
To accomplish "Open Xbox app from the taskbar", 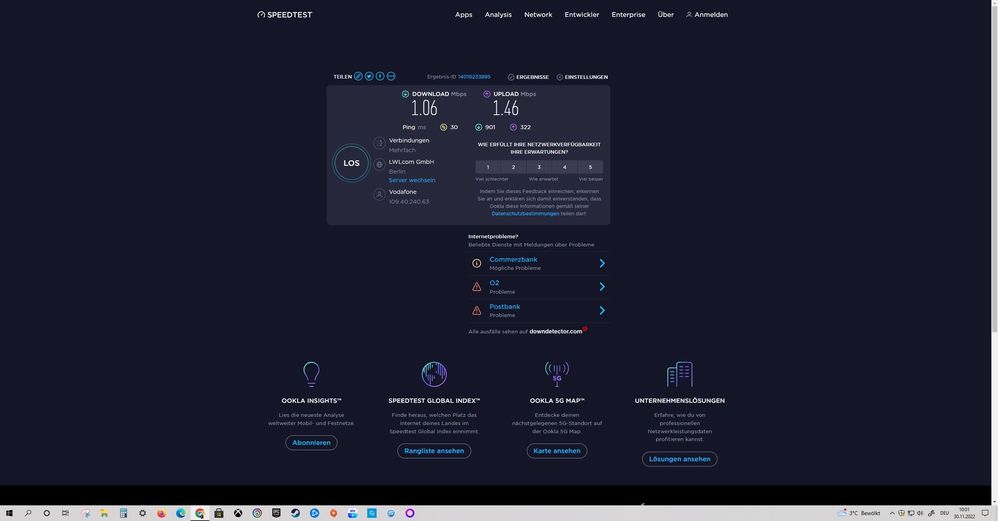I will click(238, 513).
